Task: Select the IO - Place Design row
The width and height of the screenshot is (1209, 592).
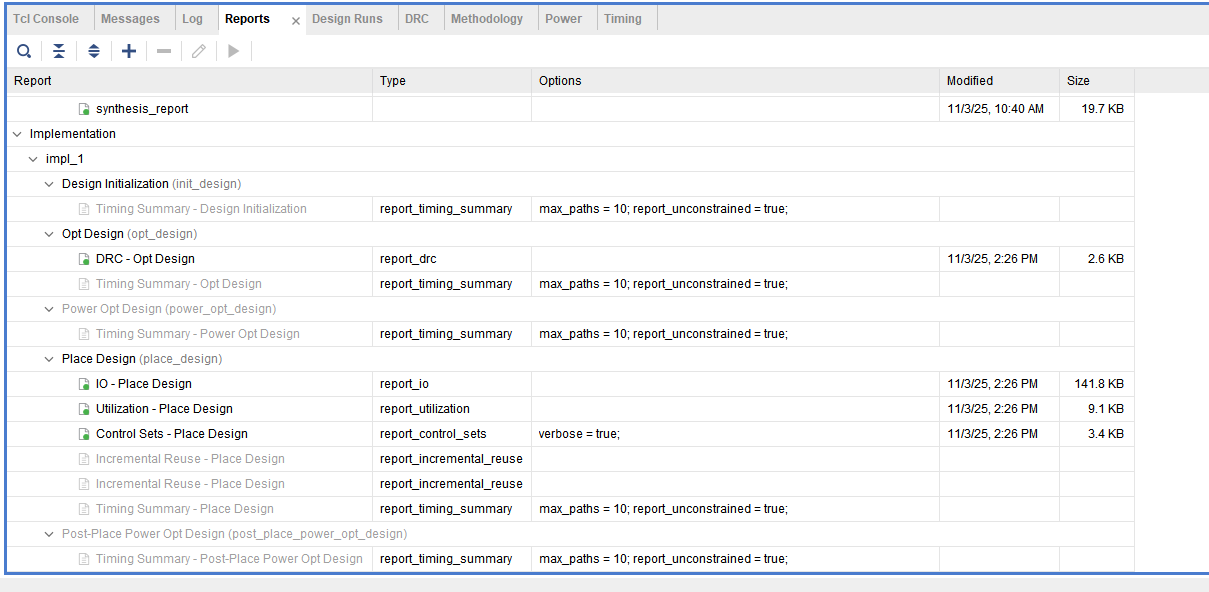Action: click(570, 384)
